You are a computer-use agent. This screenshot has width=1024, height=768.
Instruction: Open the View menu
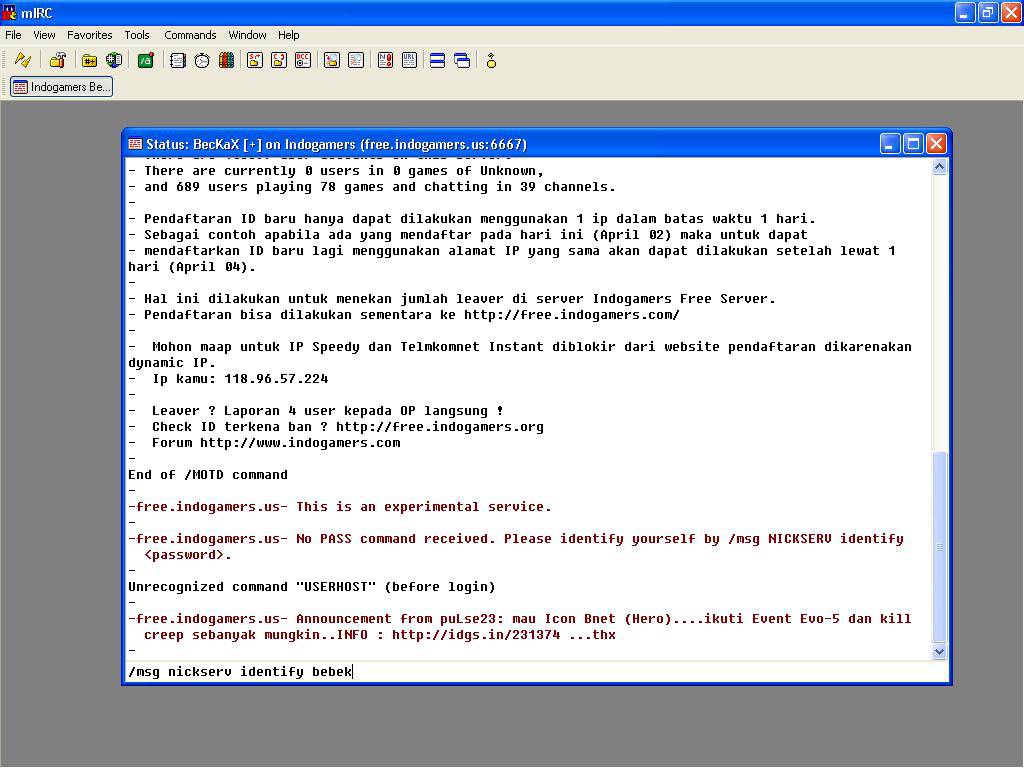click(44, 35)
